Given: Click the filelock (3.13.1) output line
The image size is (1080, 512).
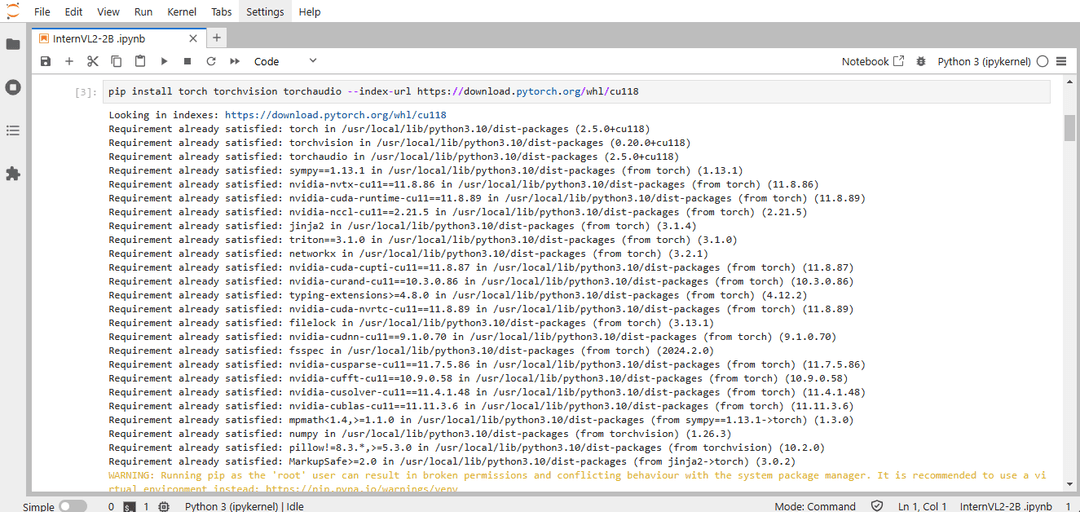Looking at the screenshot, I should pos(411,322).
